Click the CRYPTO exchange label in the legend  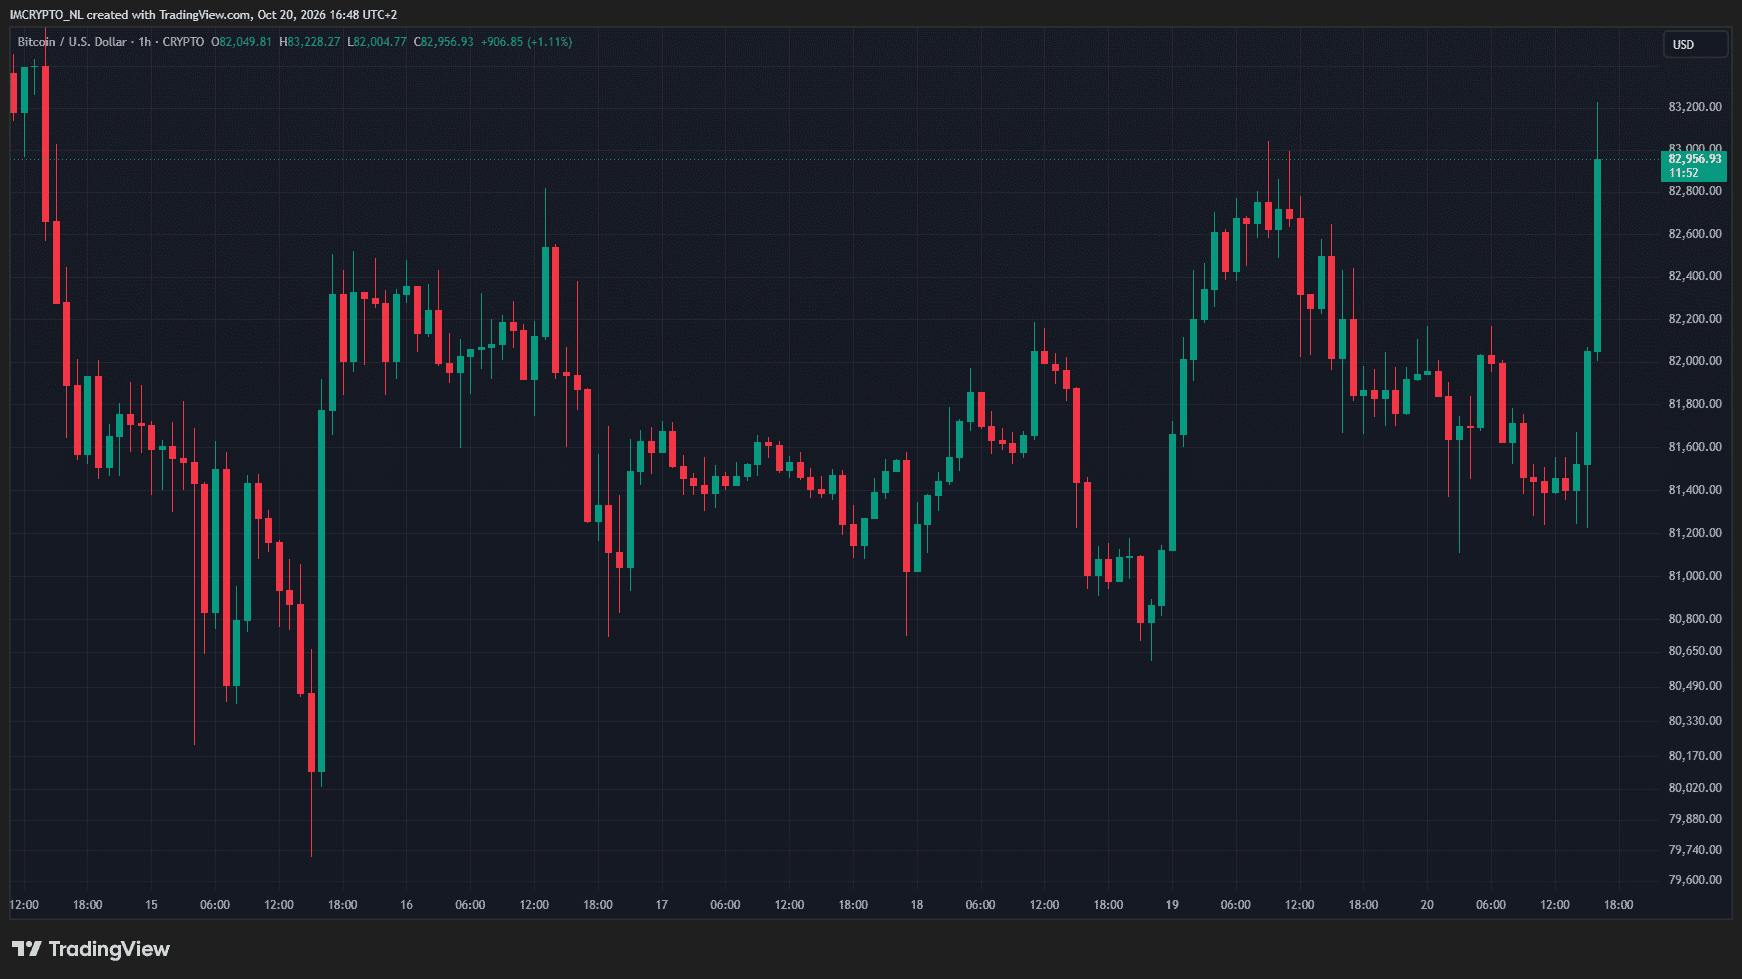pos(183,42)
